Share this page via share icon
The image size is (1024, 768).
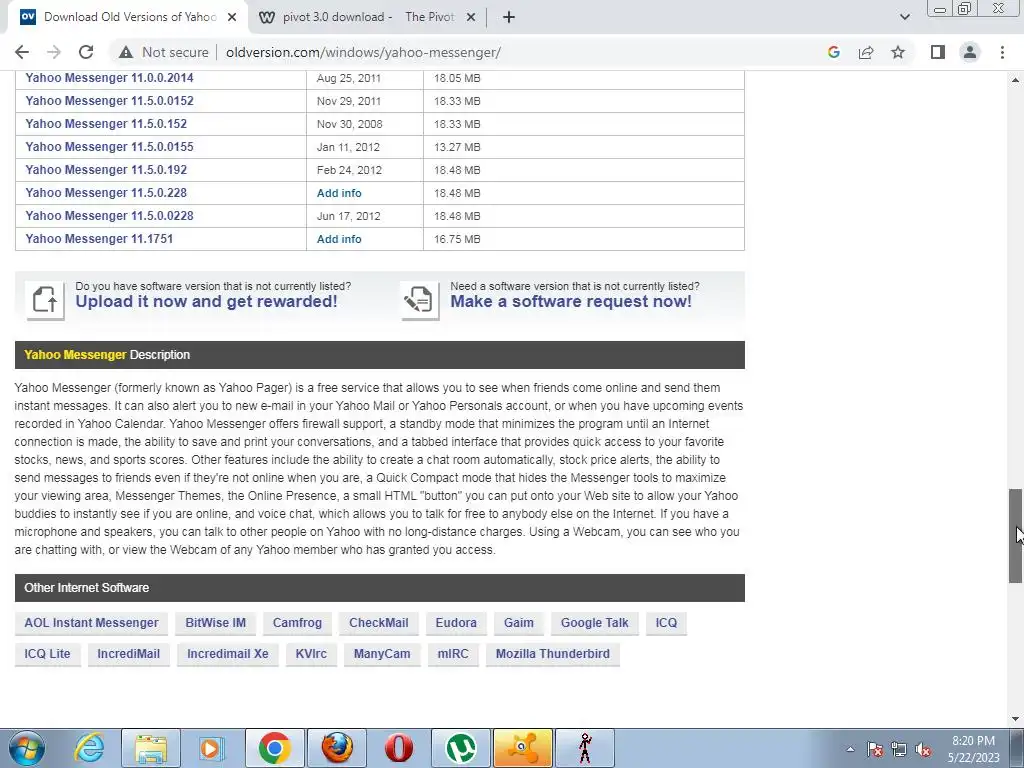click(x=866, y=52)
